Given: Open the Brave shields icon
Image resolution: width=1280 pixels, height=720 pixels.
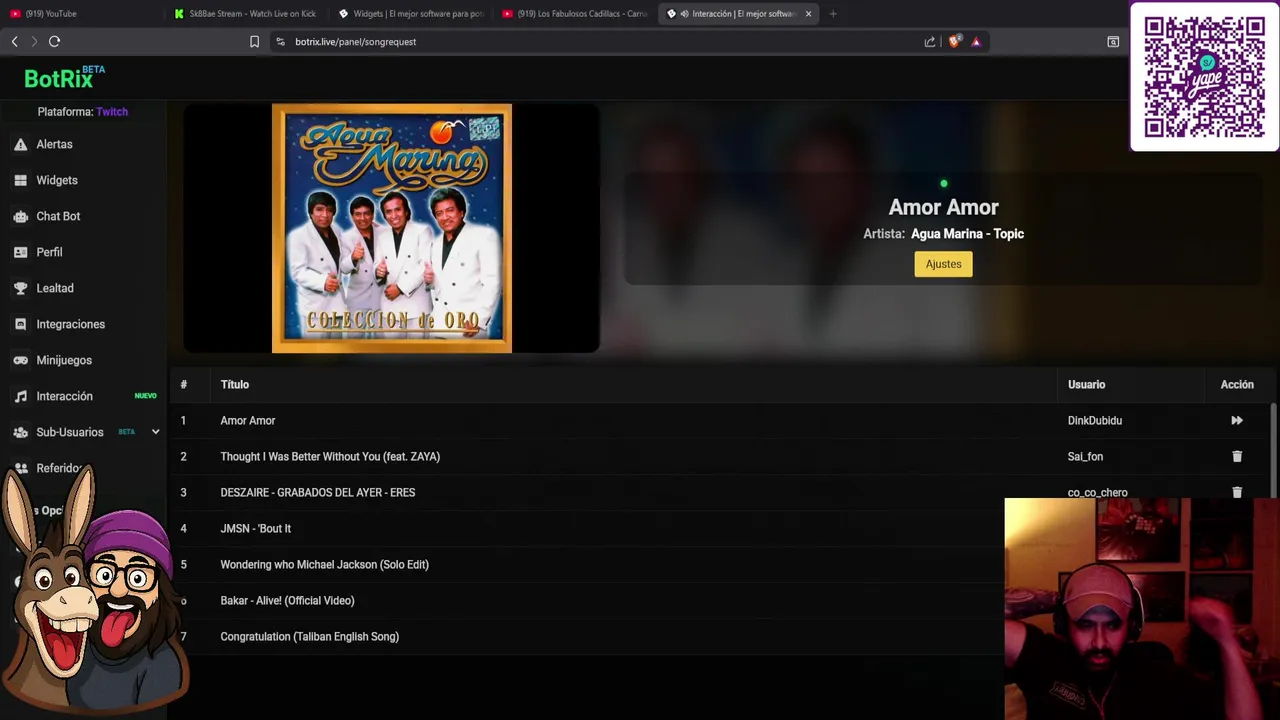Looking at the screenshot, I should (x=954, y=41).
